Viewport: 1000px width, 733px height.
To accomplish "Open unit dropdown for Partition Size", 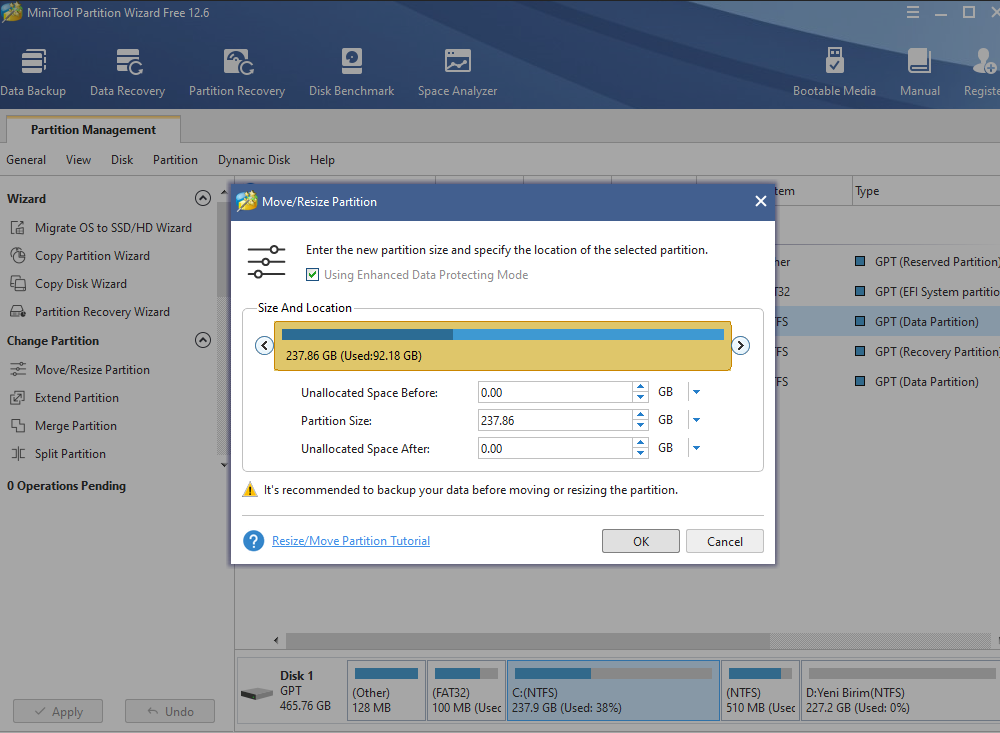I will pyautogui.click(x=696, y=420).
